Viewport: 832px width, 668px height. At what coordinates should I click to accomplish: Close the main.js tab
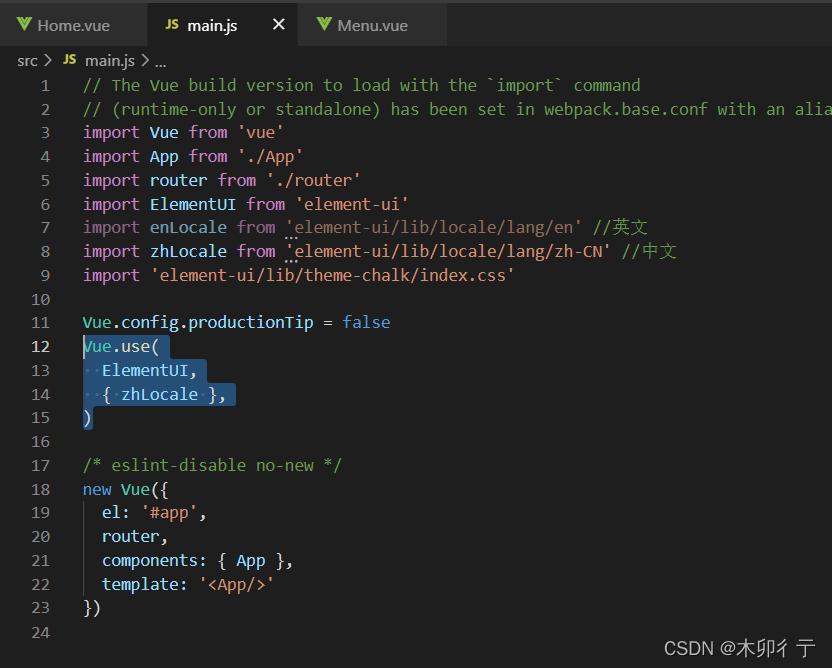click(x=279, y=24)
